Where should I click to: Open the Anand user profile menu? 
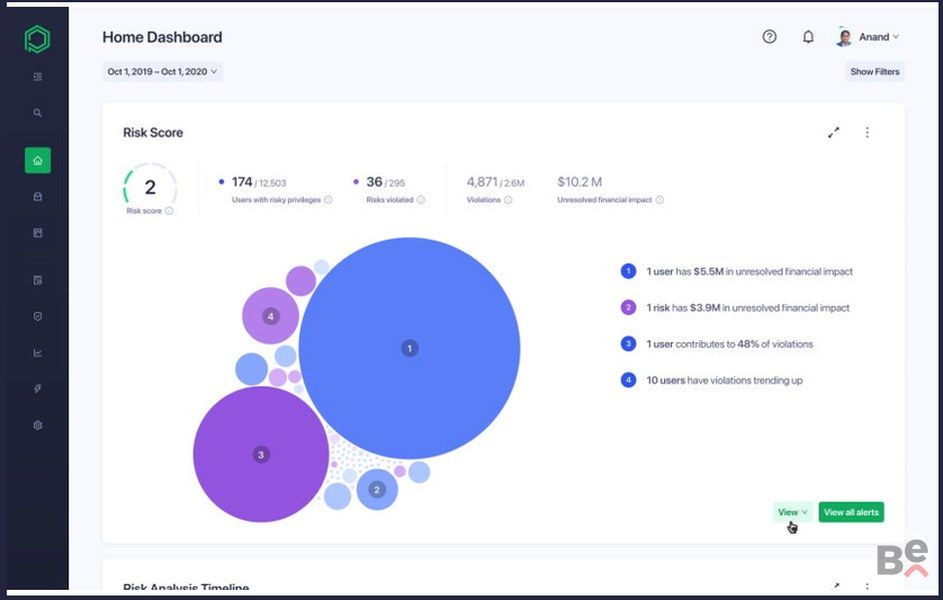[x=868, y=37]
